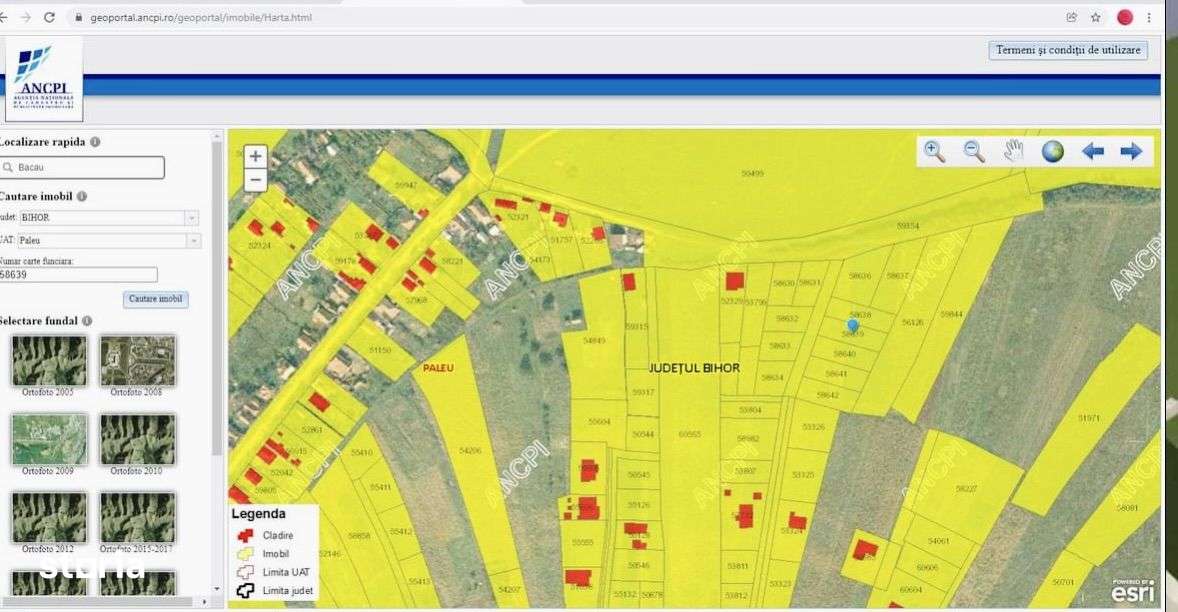The width and height of the screenshot is (1178, 612).
Task: Click parcel number 50701
Action: point(1063,582)
